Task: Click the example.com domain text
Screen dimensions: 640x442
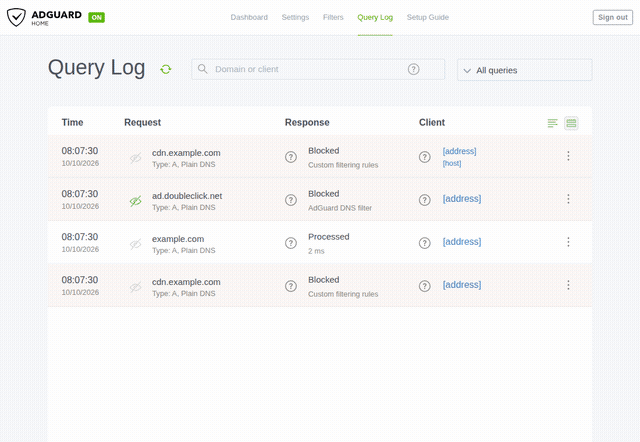Action: (x=178, y=239)
